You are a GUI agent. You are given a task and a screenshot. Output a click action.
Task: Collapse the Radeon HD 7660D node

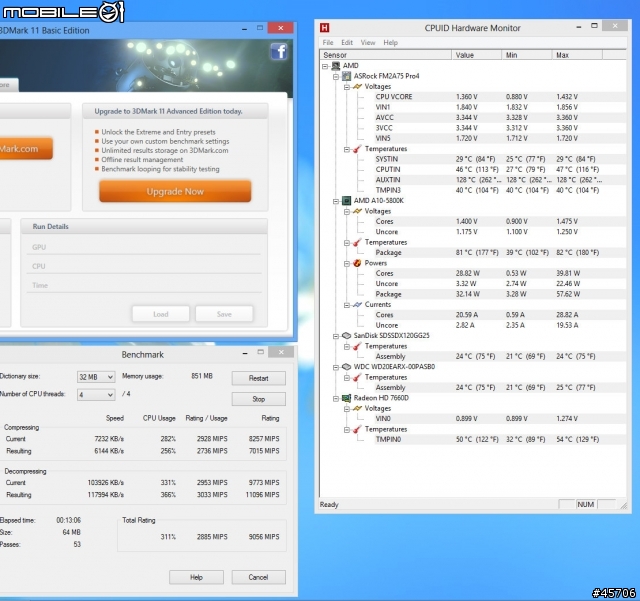(x=336, y=398)
